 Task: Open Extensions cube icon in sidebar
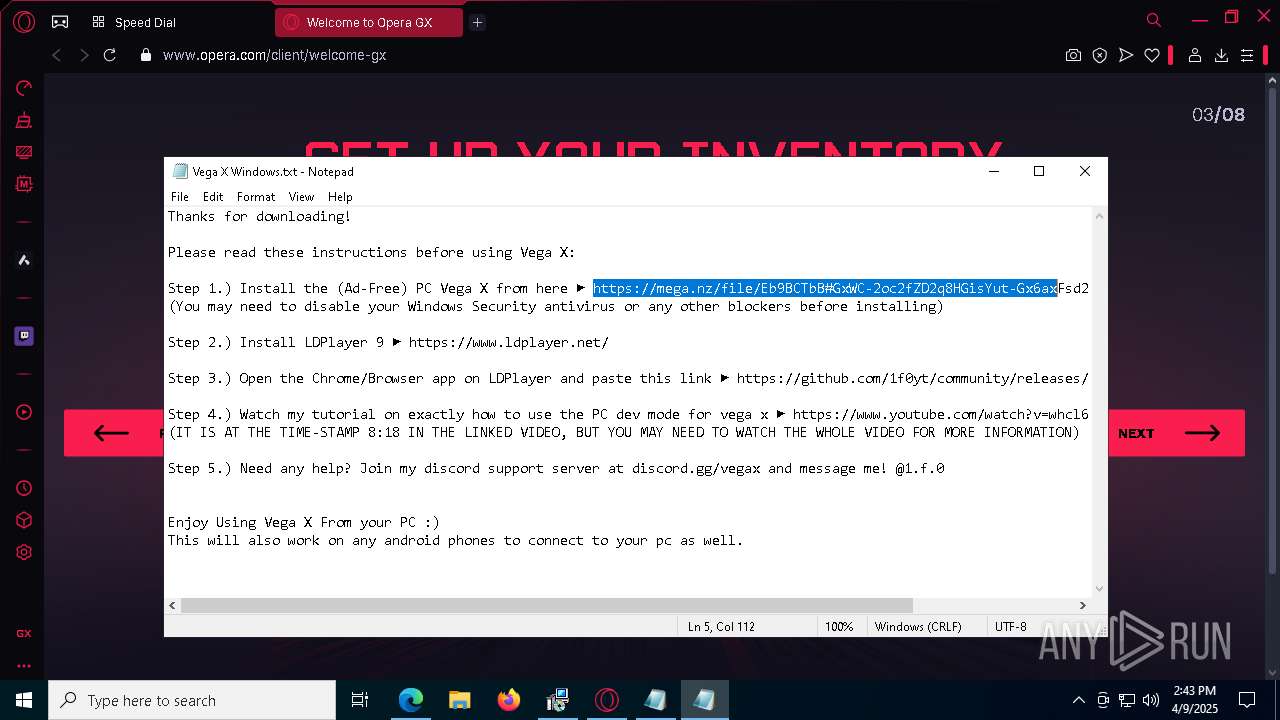click(24, 520)
